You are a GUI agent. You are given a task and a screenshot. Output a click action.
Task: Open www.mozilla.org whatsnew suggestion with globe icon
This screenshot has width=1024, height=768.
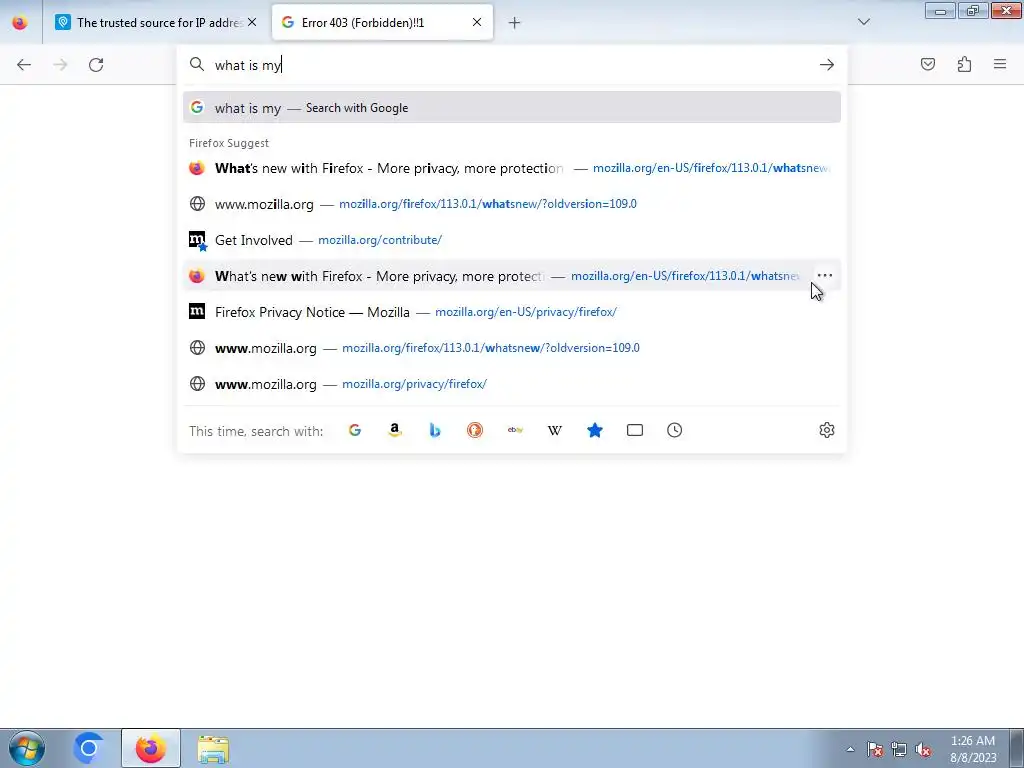coord(512,204)
